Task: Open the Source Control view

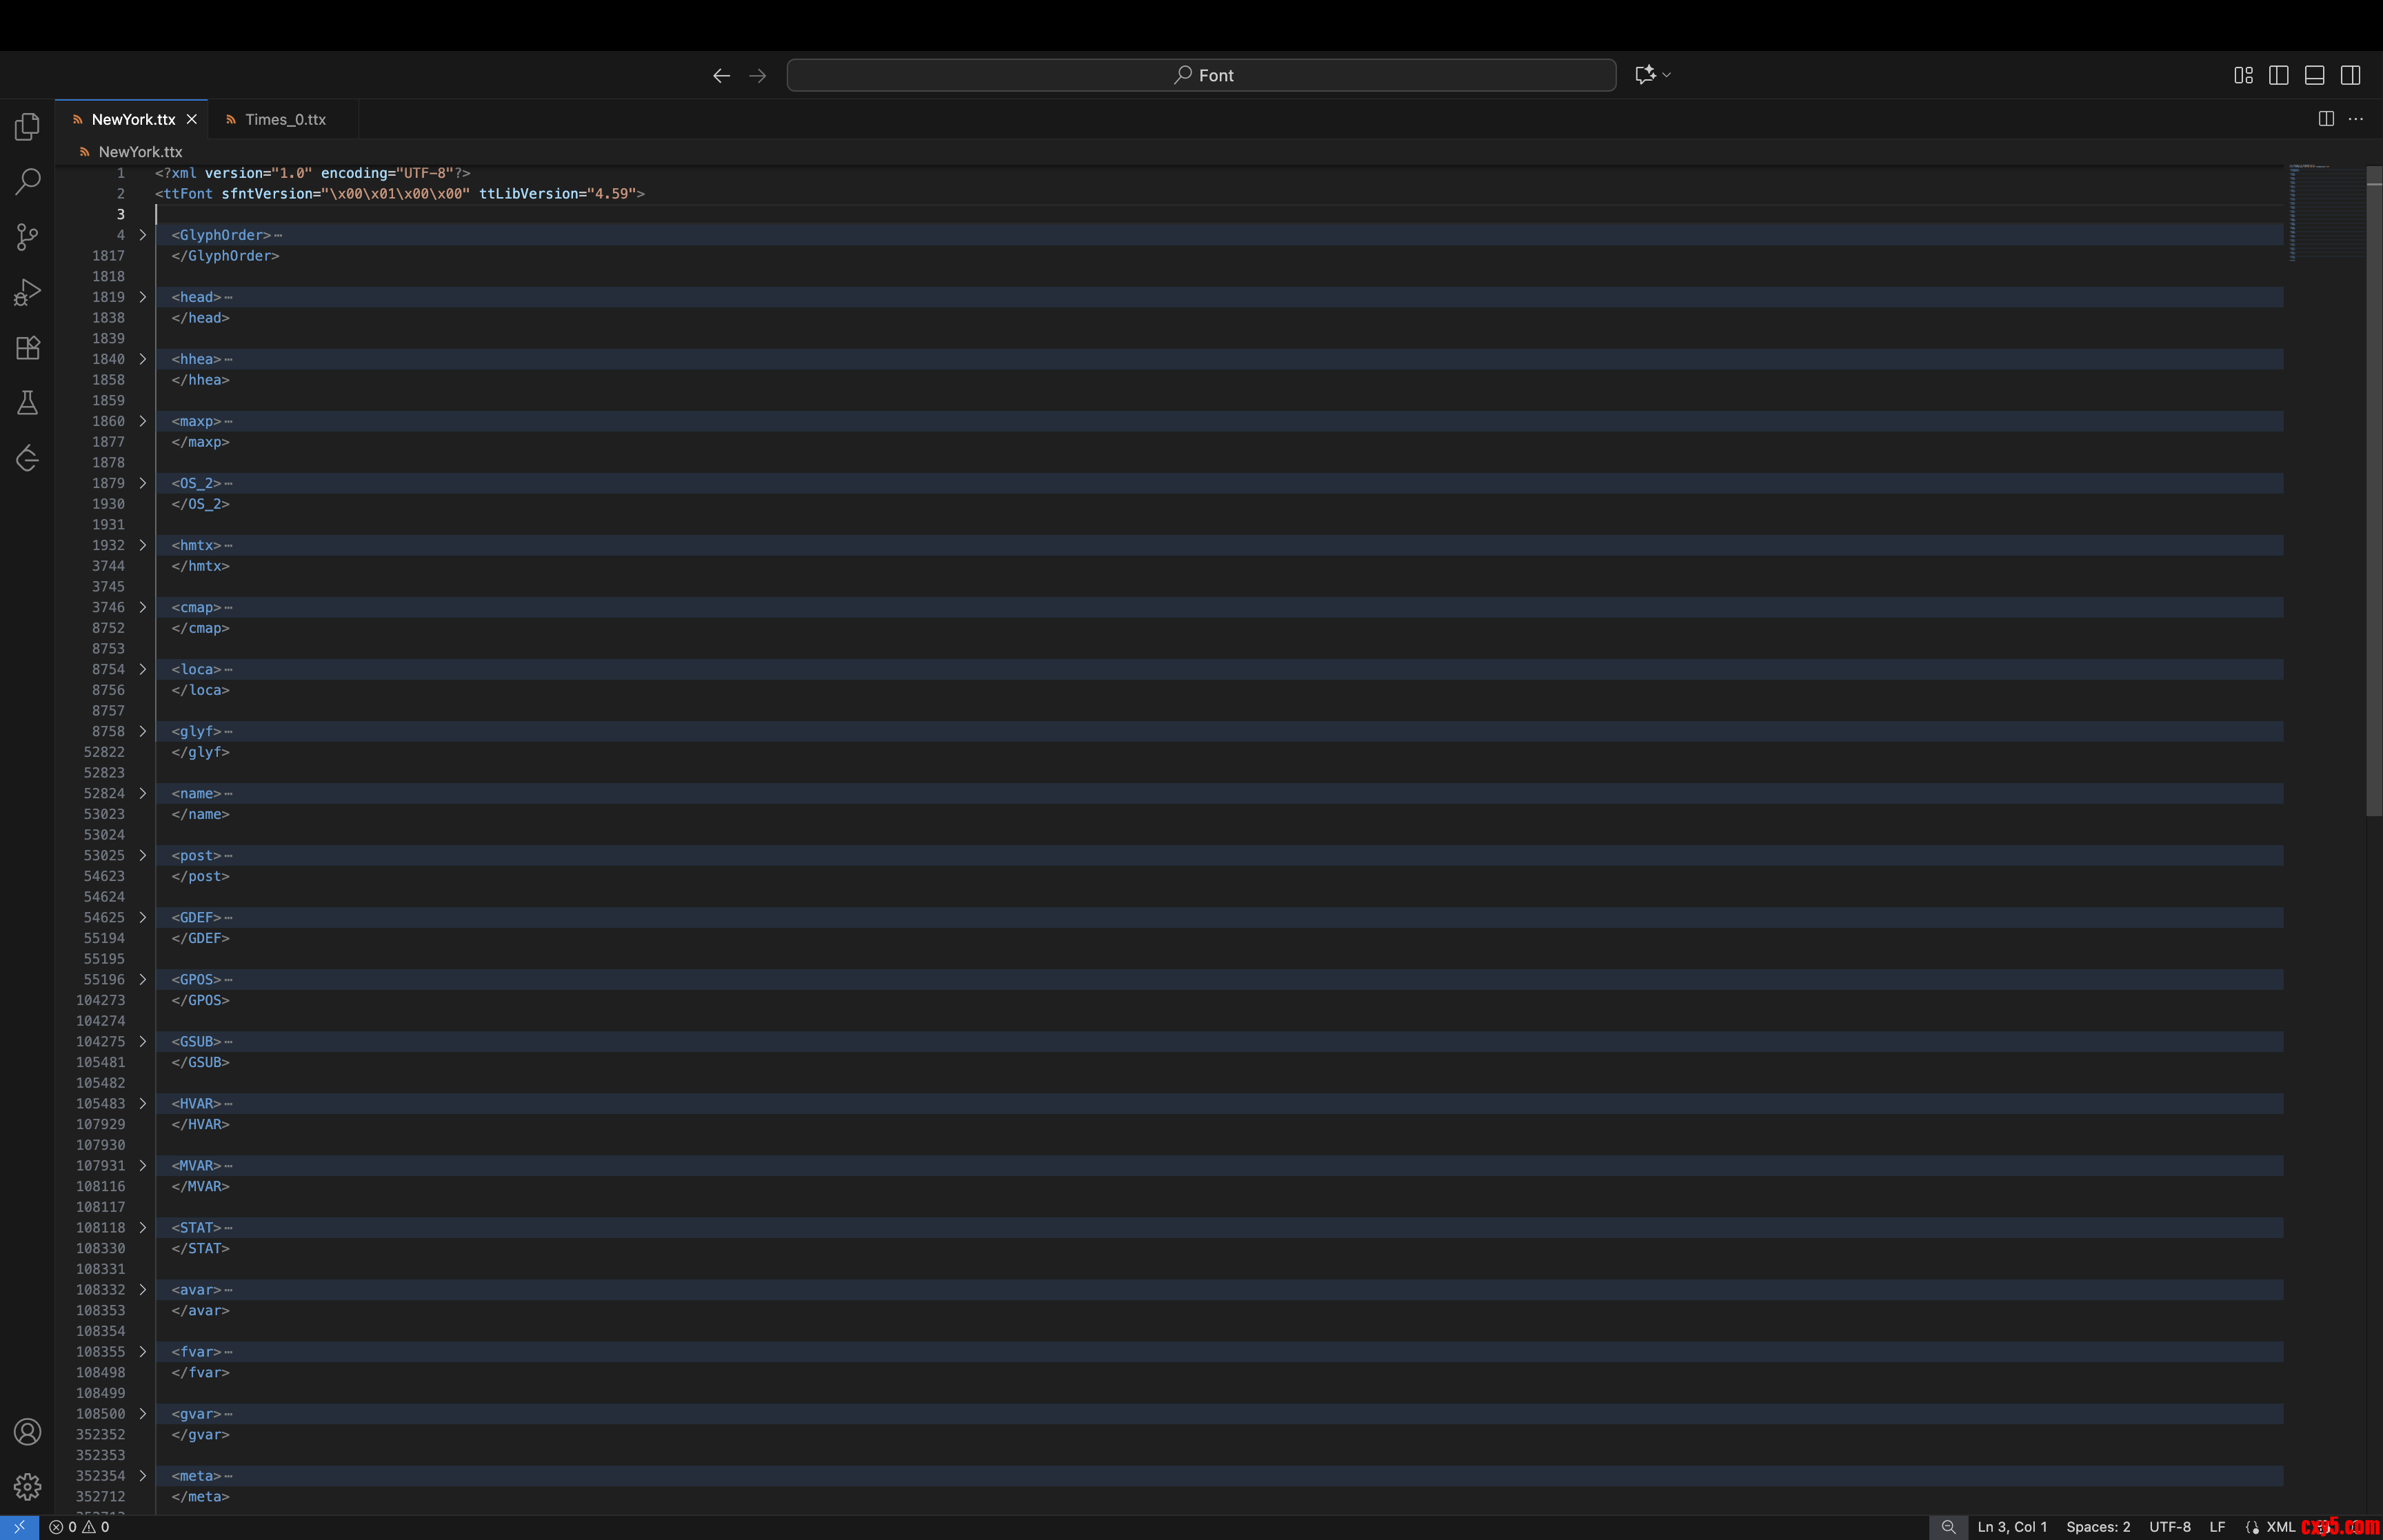Action: pyautogui.click(x=27, y=237)
